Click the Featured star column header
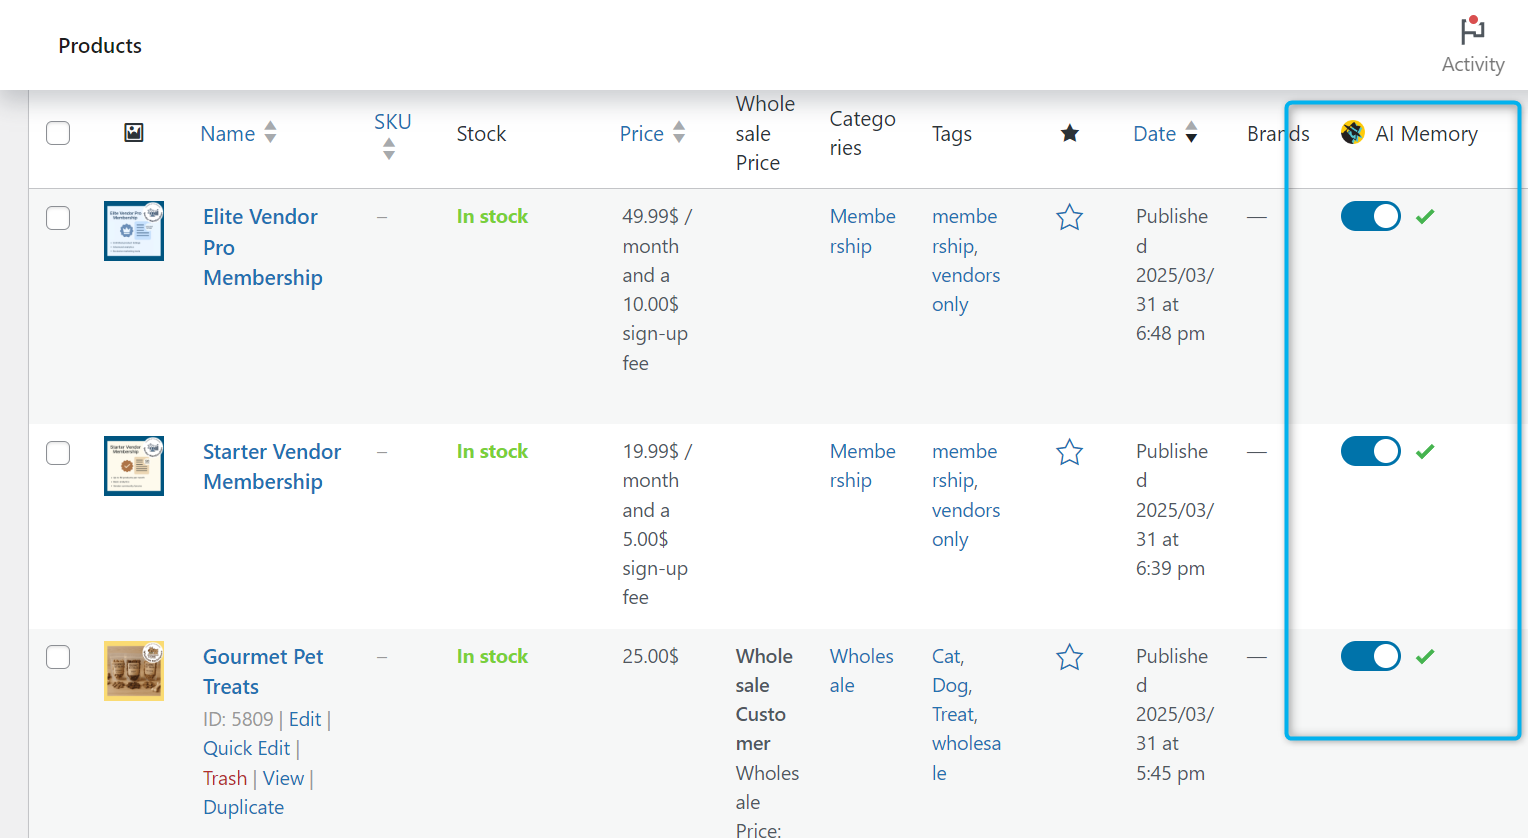Image resolution: width=1528 pixels, height=838 pixels. [x=1070, y=133]
